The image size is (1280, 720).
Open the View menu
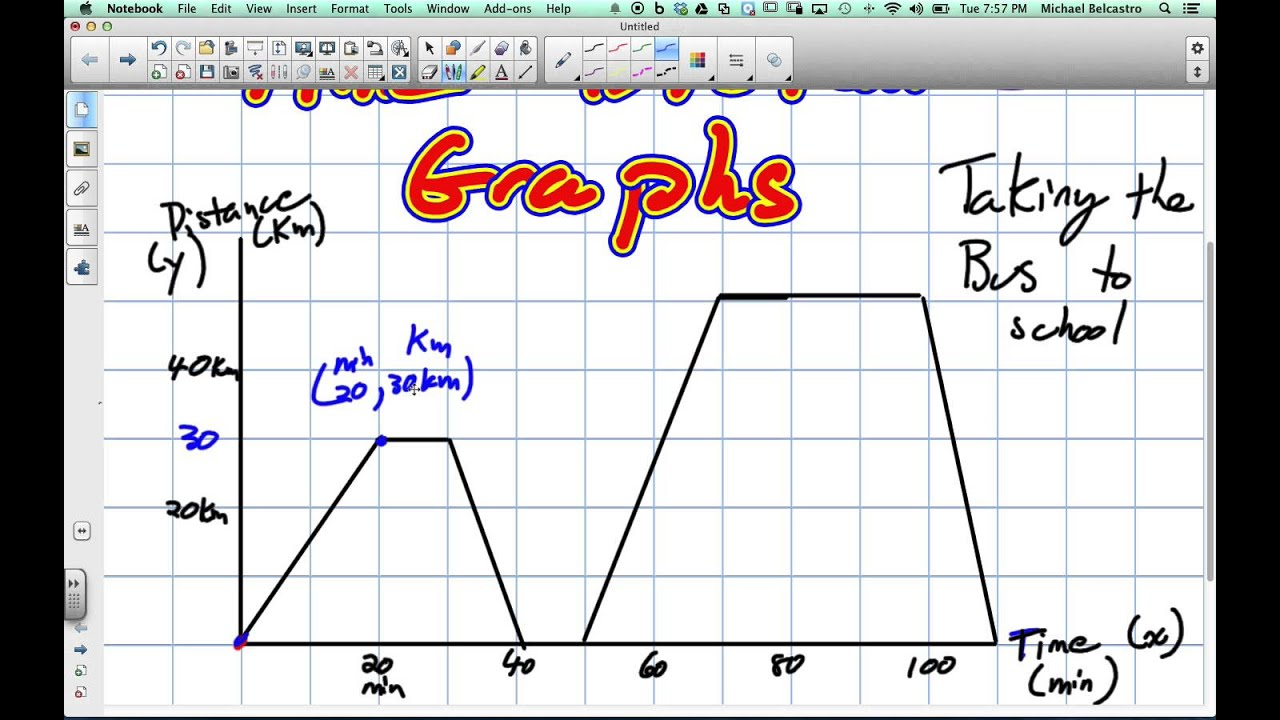(258, 9)
